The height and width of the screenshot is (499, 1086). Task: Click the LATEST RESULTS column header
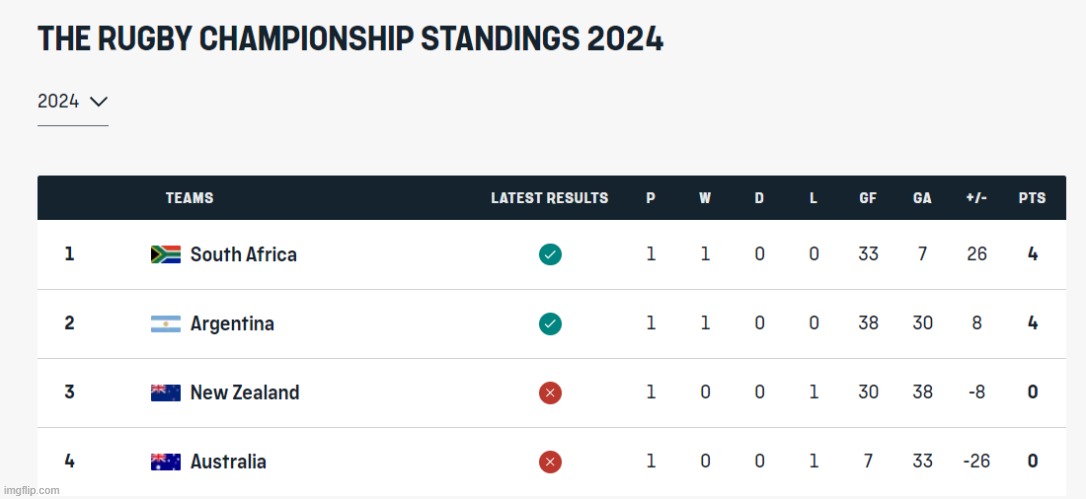click(x=549, y=198)
